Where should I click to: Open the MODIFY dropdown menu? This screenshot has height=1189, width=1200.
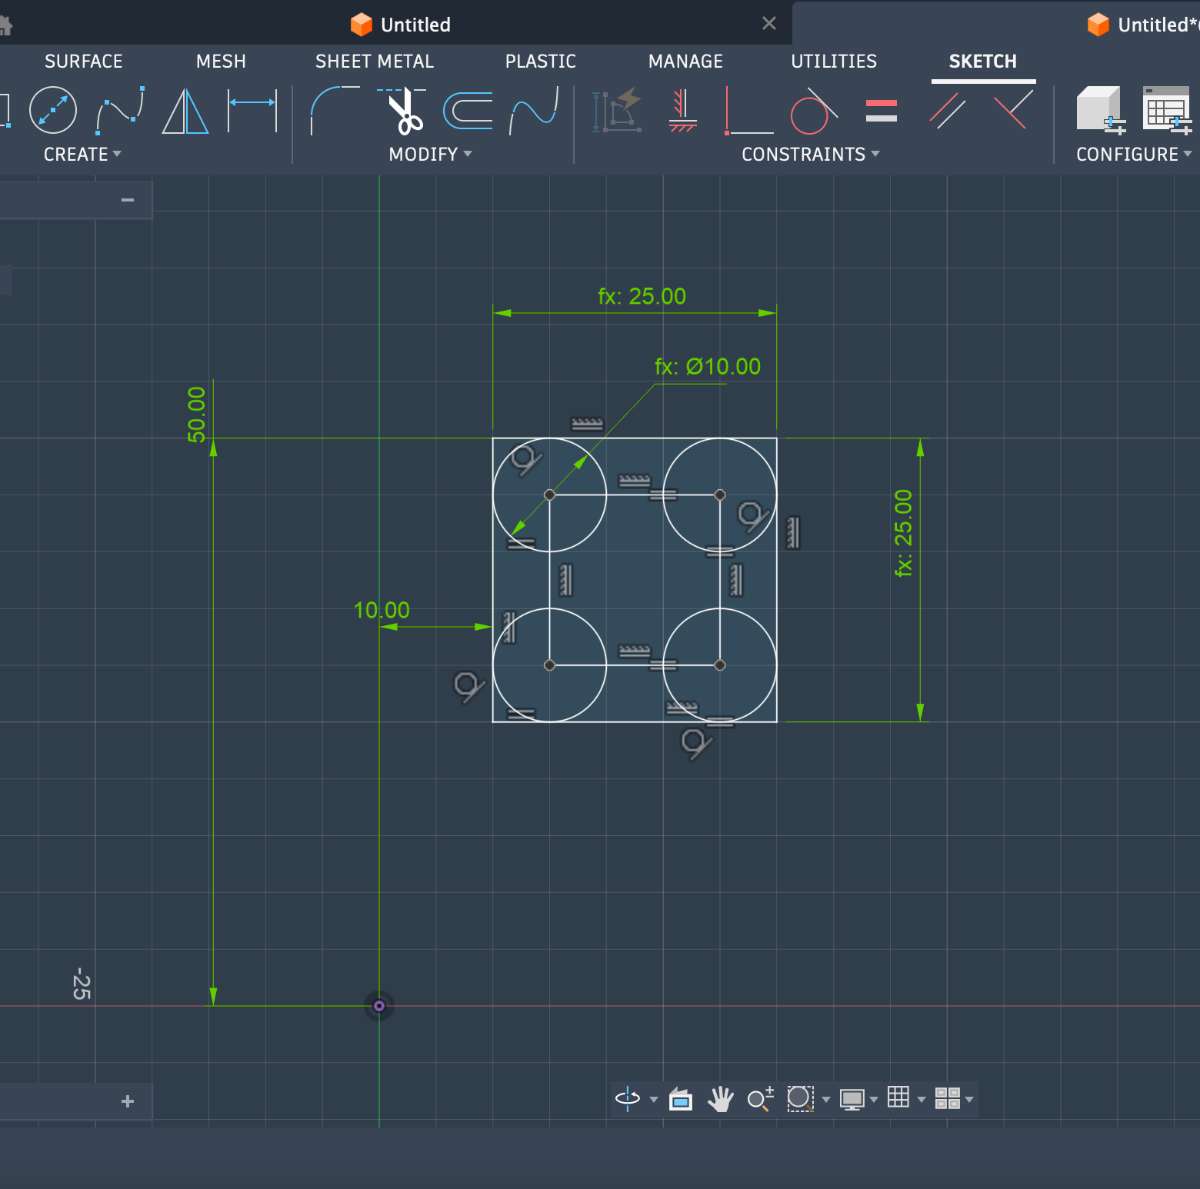tap(430, 154)
